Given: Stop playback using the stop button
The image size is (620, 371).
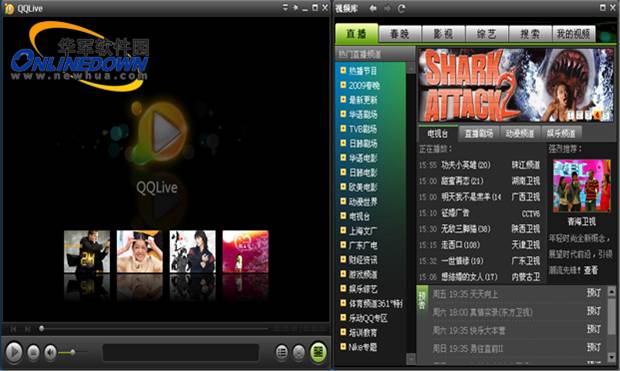Looking at the screenshot, I should pyautogui.click(x=34, y=352).
